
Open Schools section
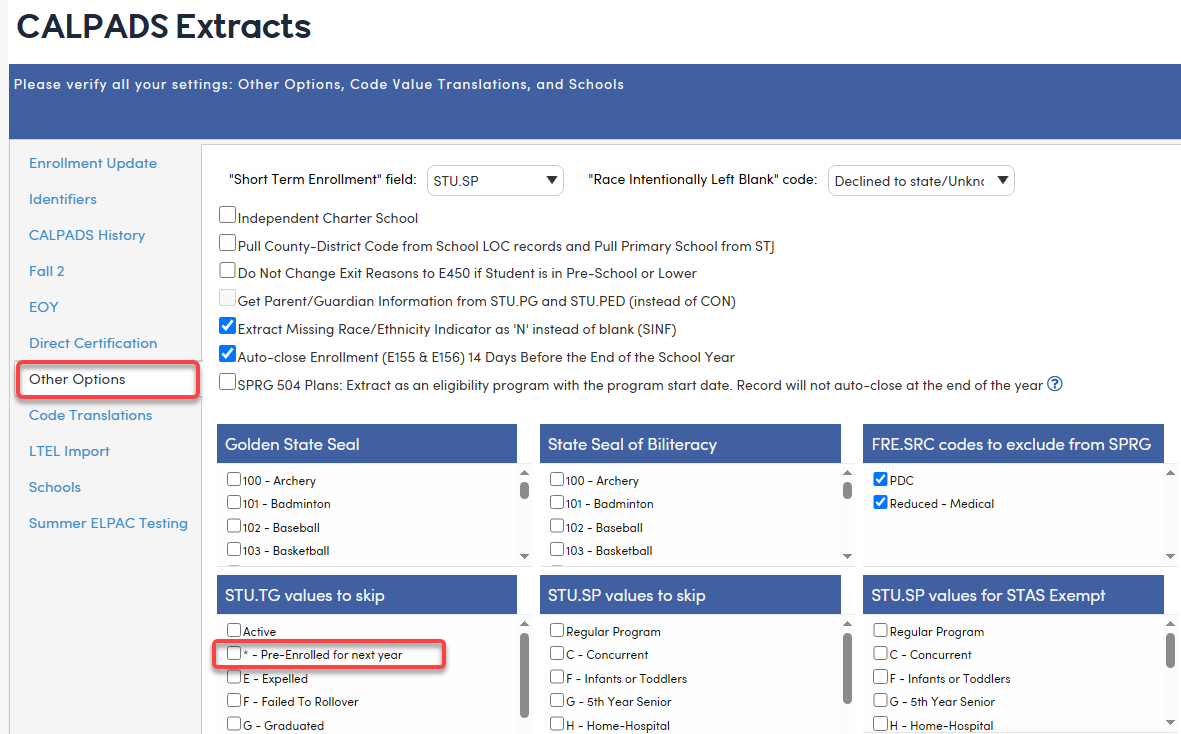point(54,487)
